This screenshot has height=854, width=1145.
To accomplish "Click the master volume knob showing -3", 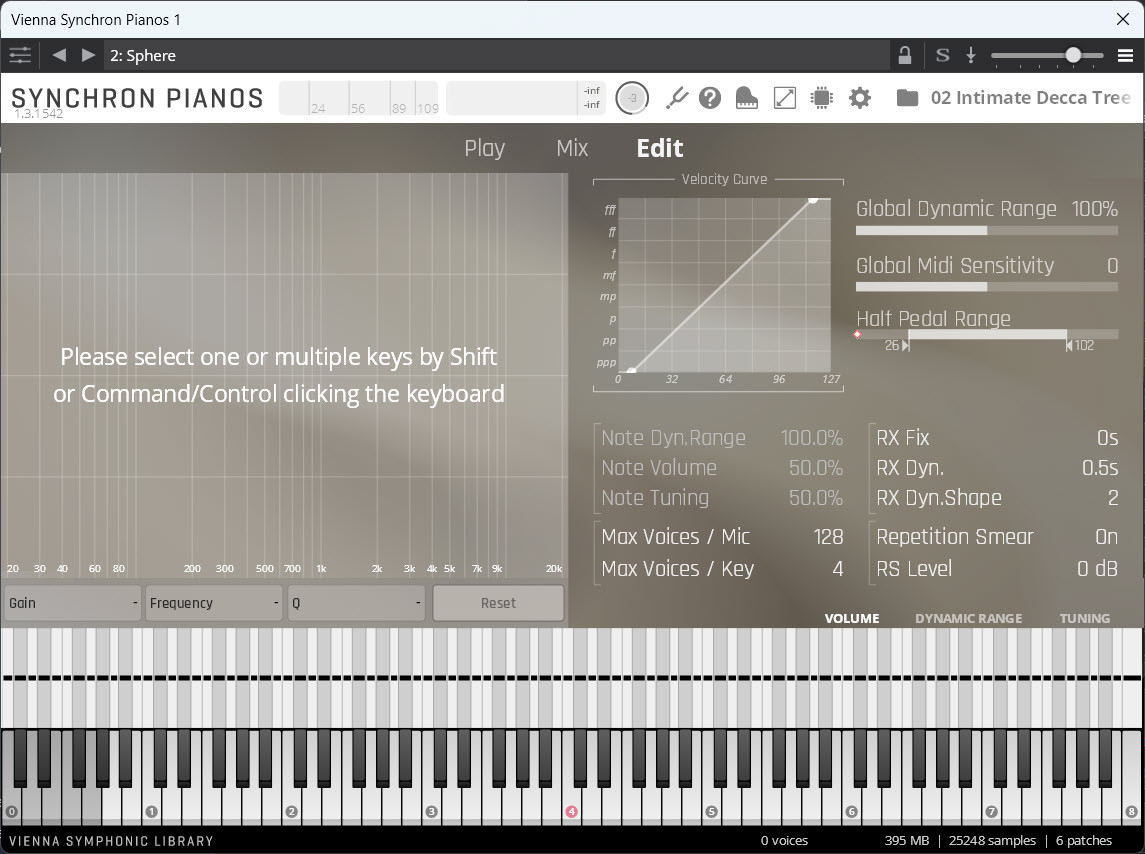I will point(632,98).
